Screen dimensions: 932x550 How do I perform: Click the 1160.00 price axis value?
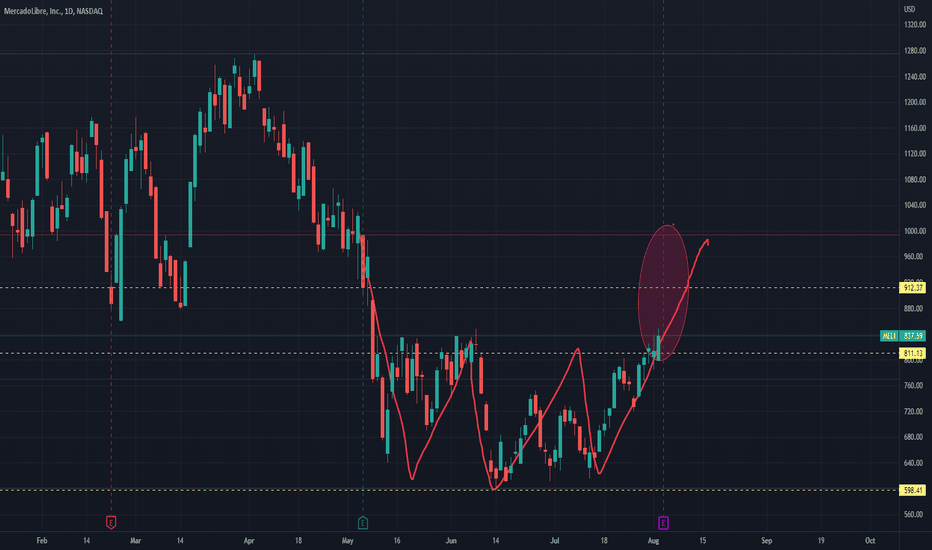click(x=915, y=128)
